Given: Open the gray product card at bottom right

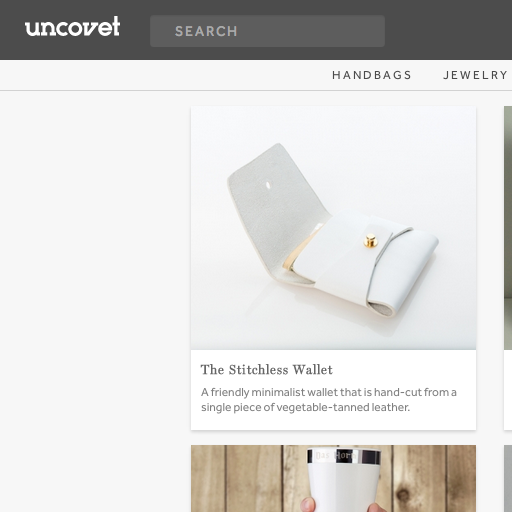Looking at the screenshot, I should [x=508, y=479].
